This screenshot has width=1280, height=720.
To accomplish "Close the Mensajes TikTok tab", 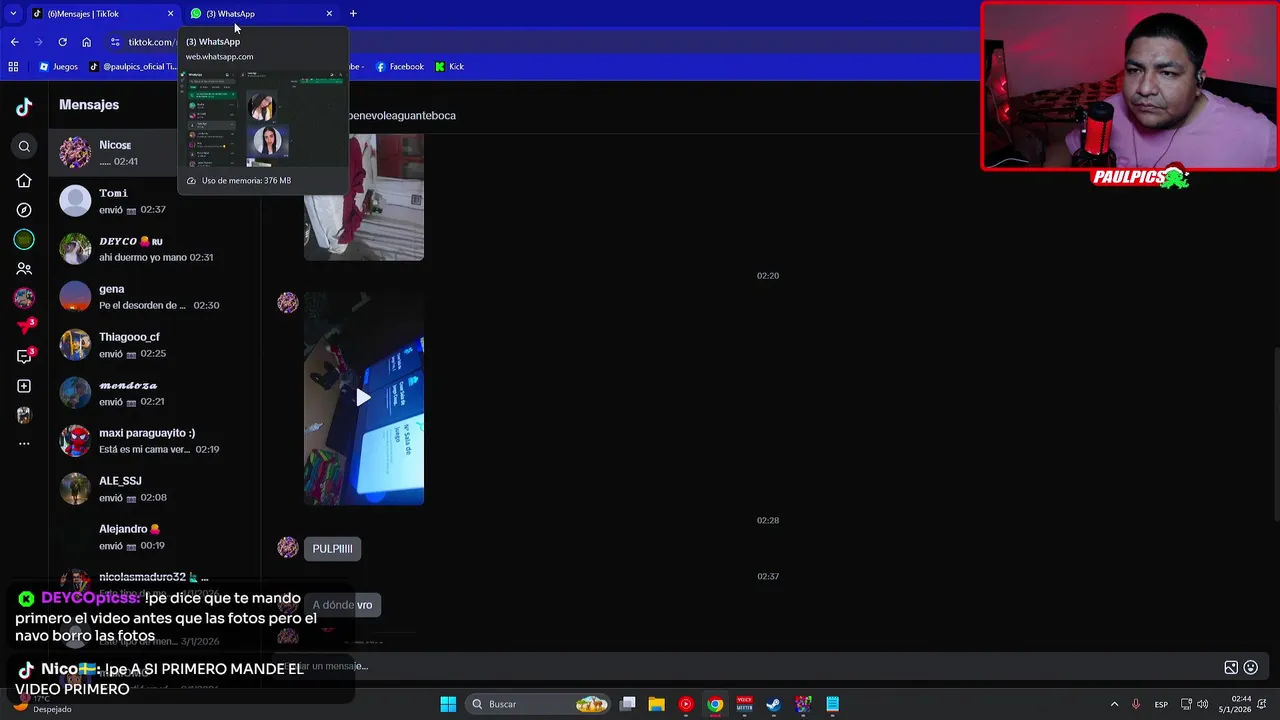I will click(x=170, y=13).
